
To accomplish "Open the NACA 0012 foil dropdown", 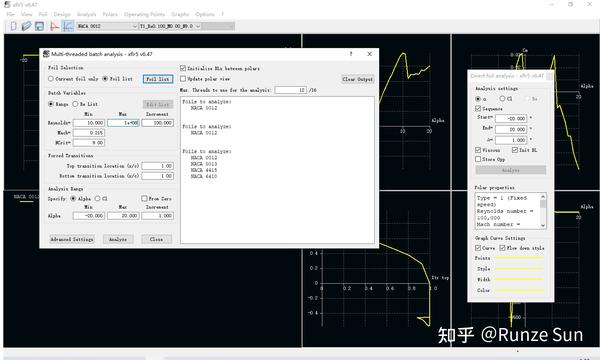I will point(107,26).
